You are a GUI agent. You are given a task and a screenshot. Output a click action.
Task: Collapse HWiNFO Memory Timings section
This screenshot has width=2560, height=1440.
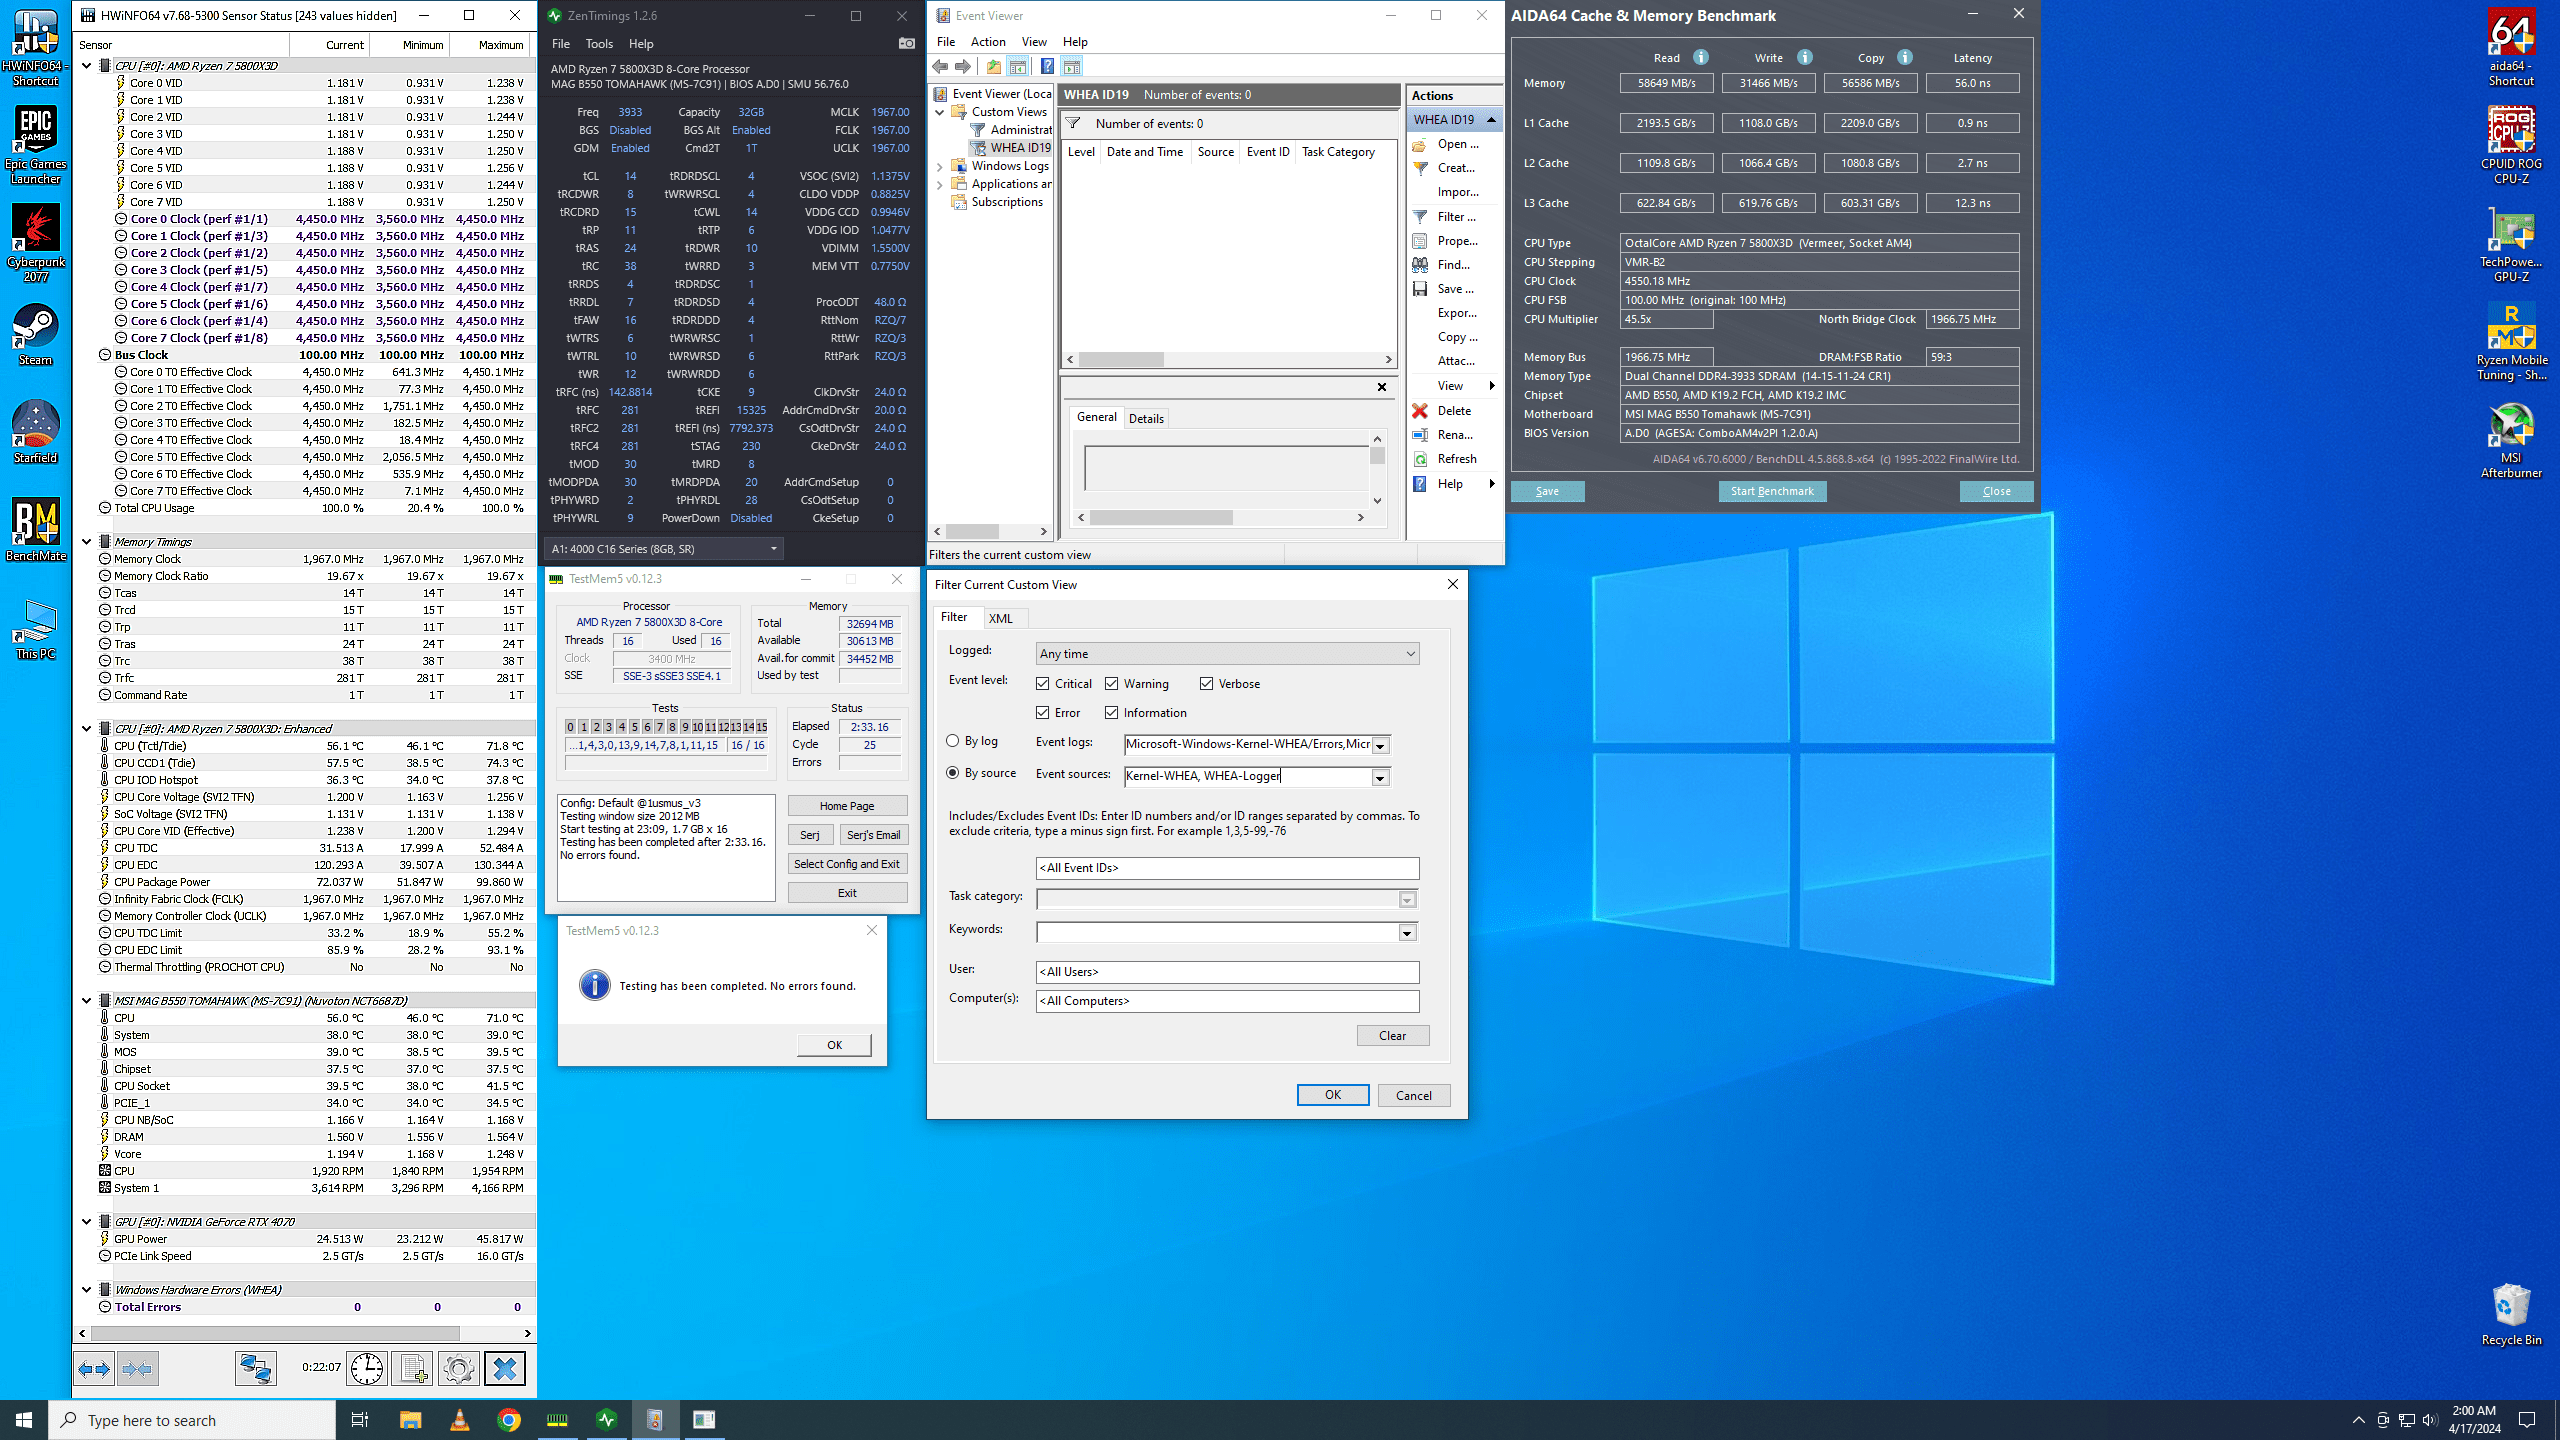coord(87,542)
